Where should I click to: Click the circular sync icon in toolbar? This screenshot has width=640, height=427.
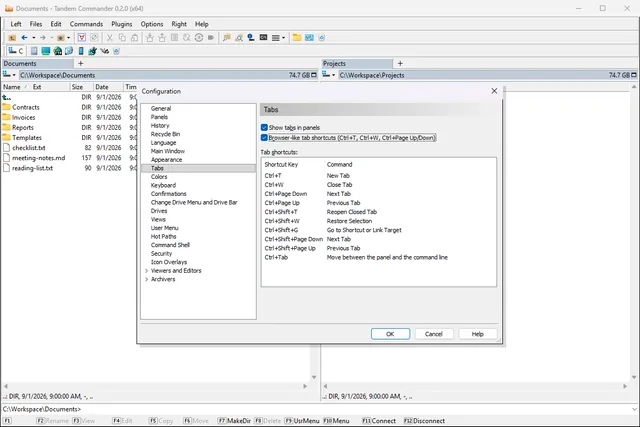point(199,38)
